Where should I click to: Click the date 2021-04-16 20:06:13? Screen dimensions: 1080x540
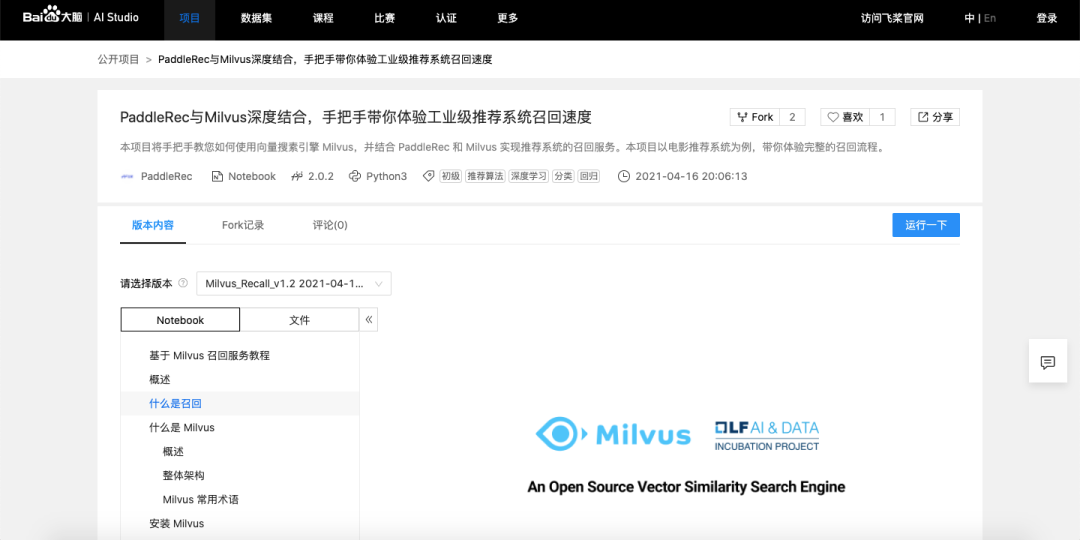691,176
